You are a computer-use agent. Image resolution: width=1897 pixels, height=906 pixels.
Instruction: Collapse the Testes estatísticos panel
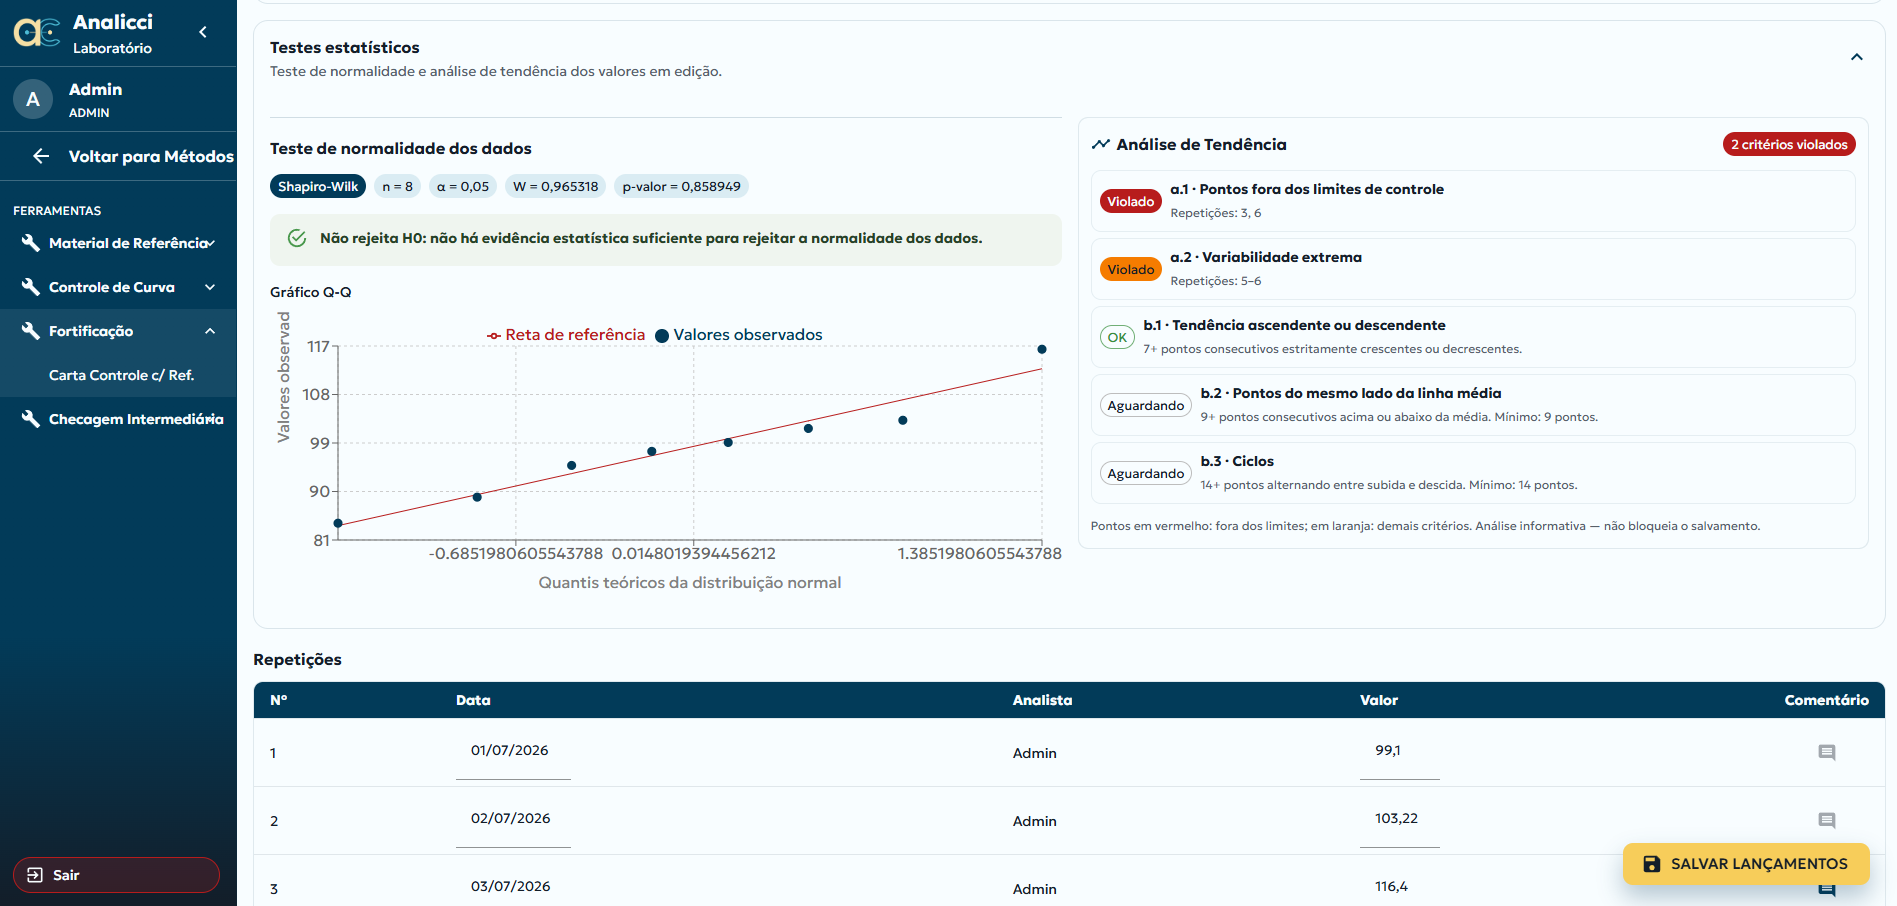click(x=1857, y=57)
